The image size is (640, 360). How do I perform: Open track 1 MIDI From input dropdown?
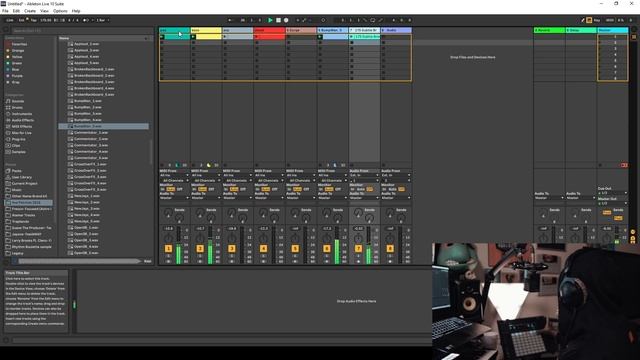pos(174,176)
